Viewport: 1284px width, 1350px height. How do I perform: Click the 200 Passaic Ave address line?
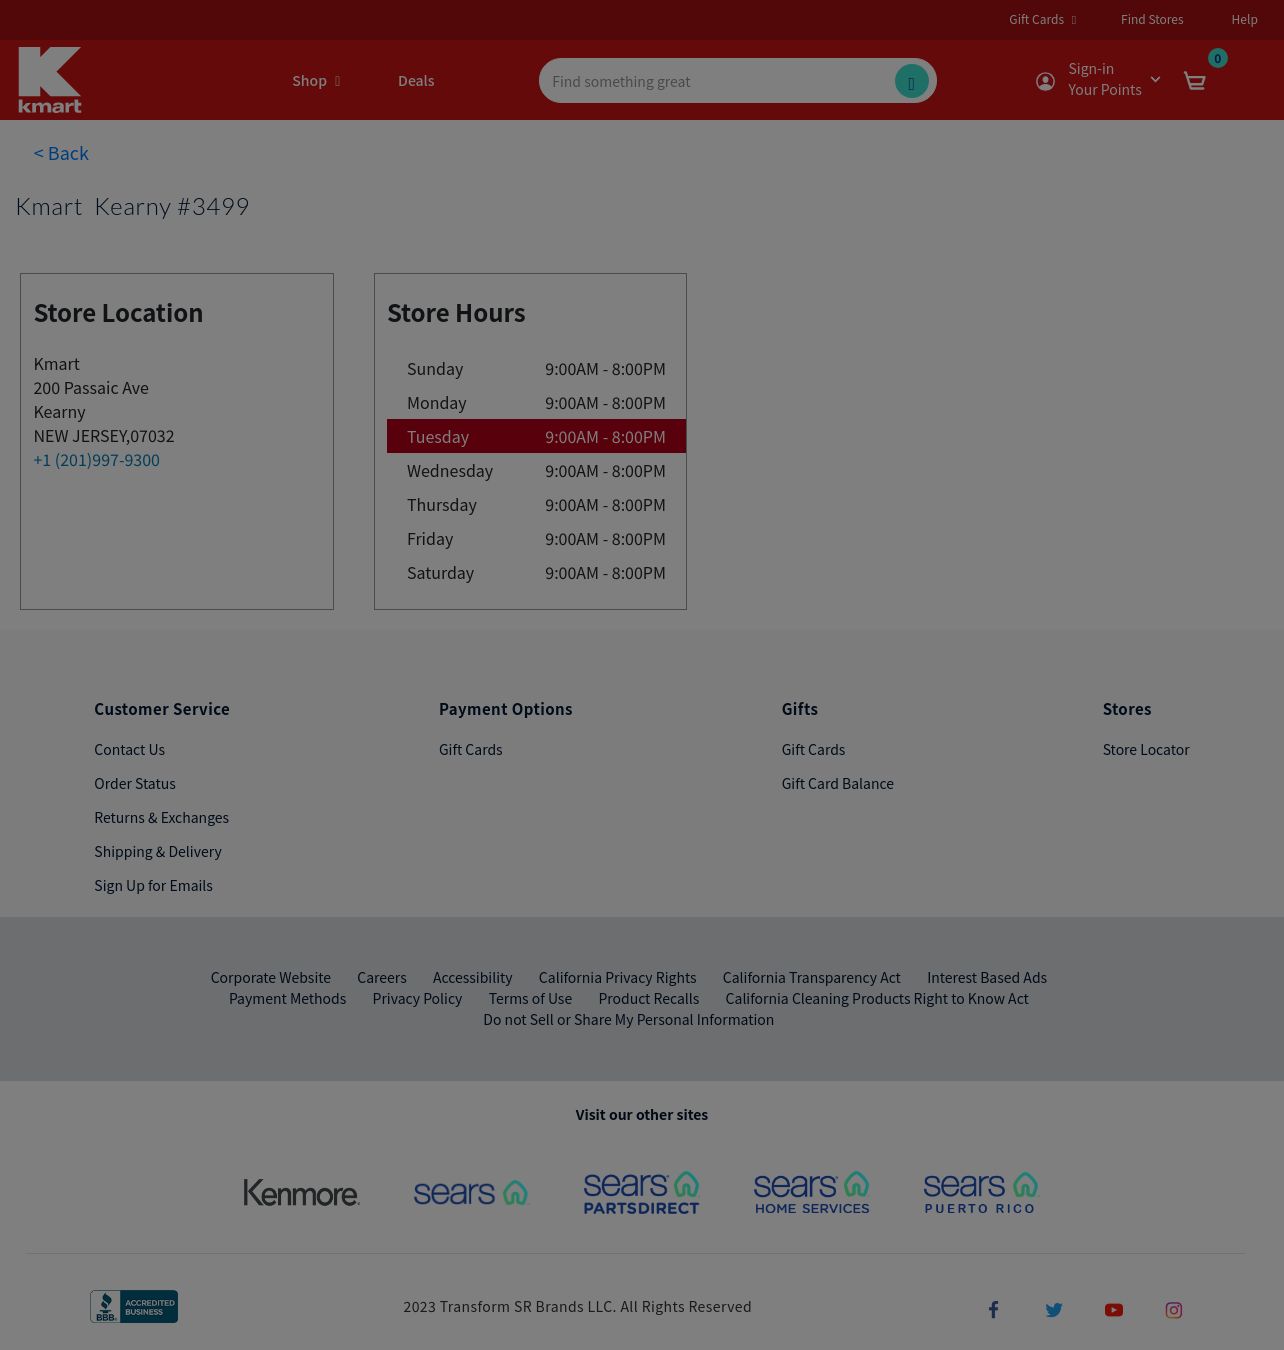tap(91, 388)
